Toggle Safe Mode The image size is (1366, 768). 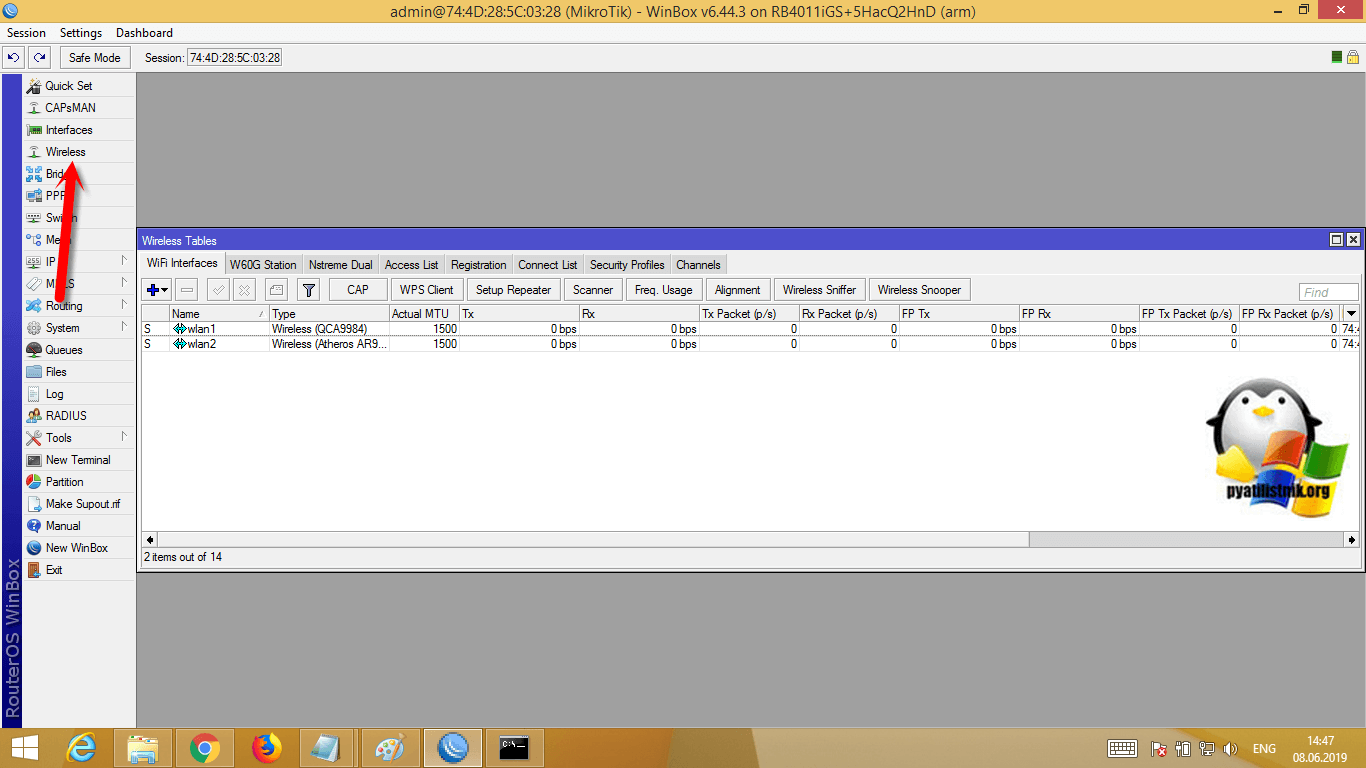pyautogui.click(x=94, y=58)
